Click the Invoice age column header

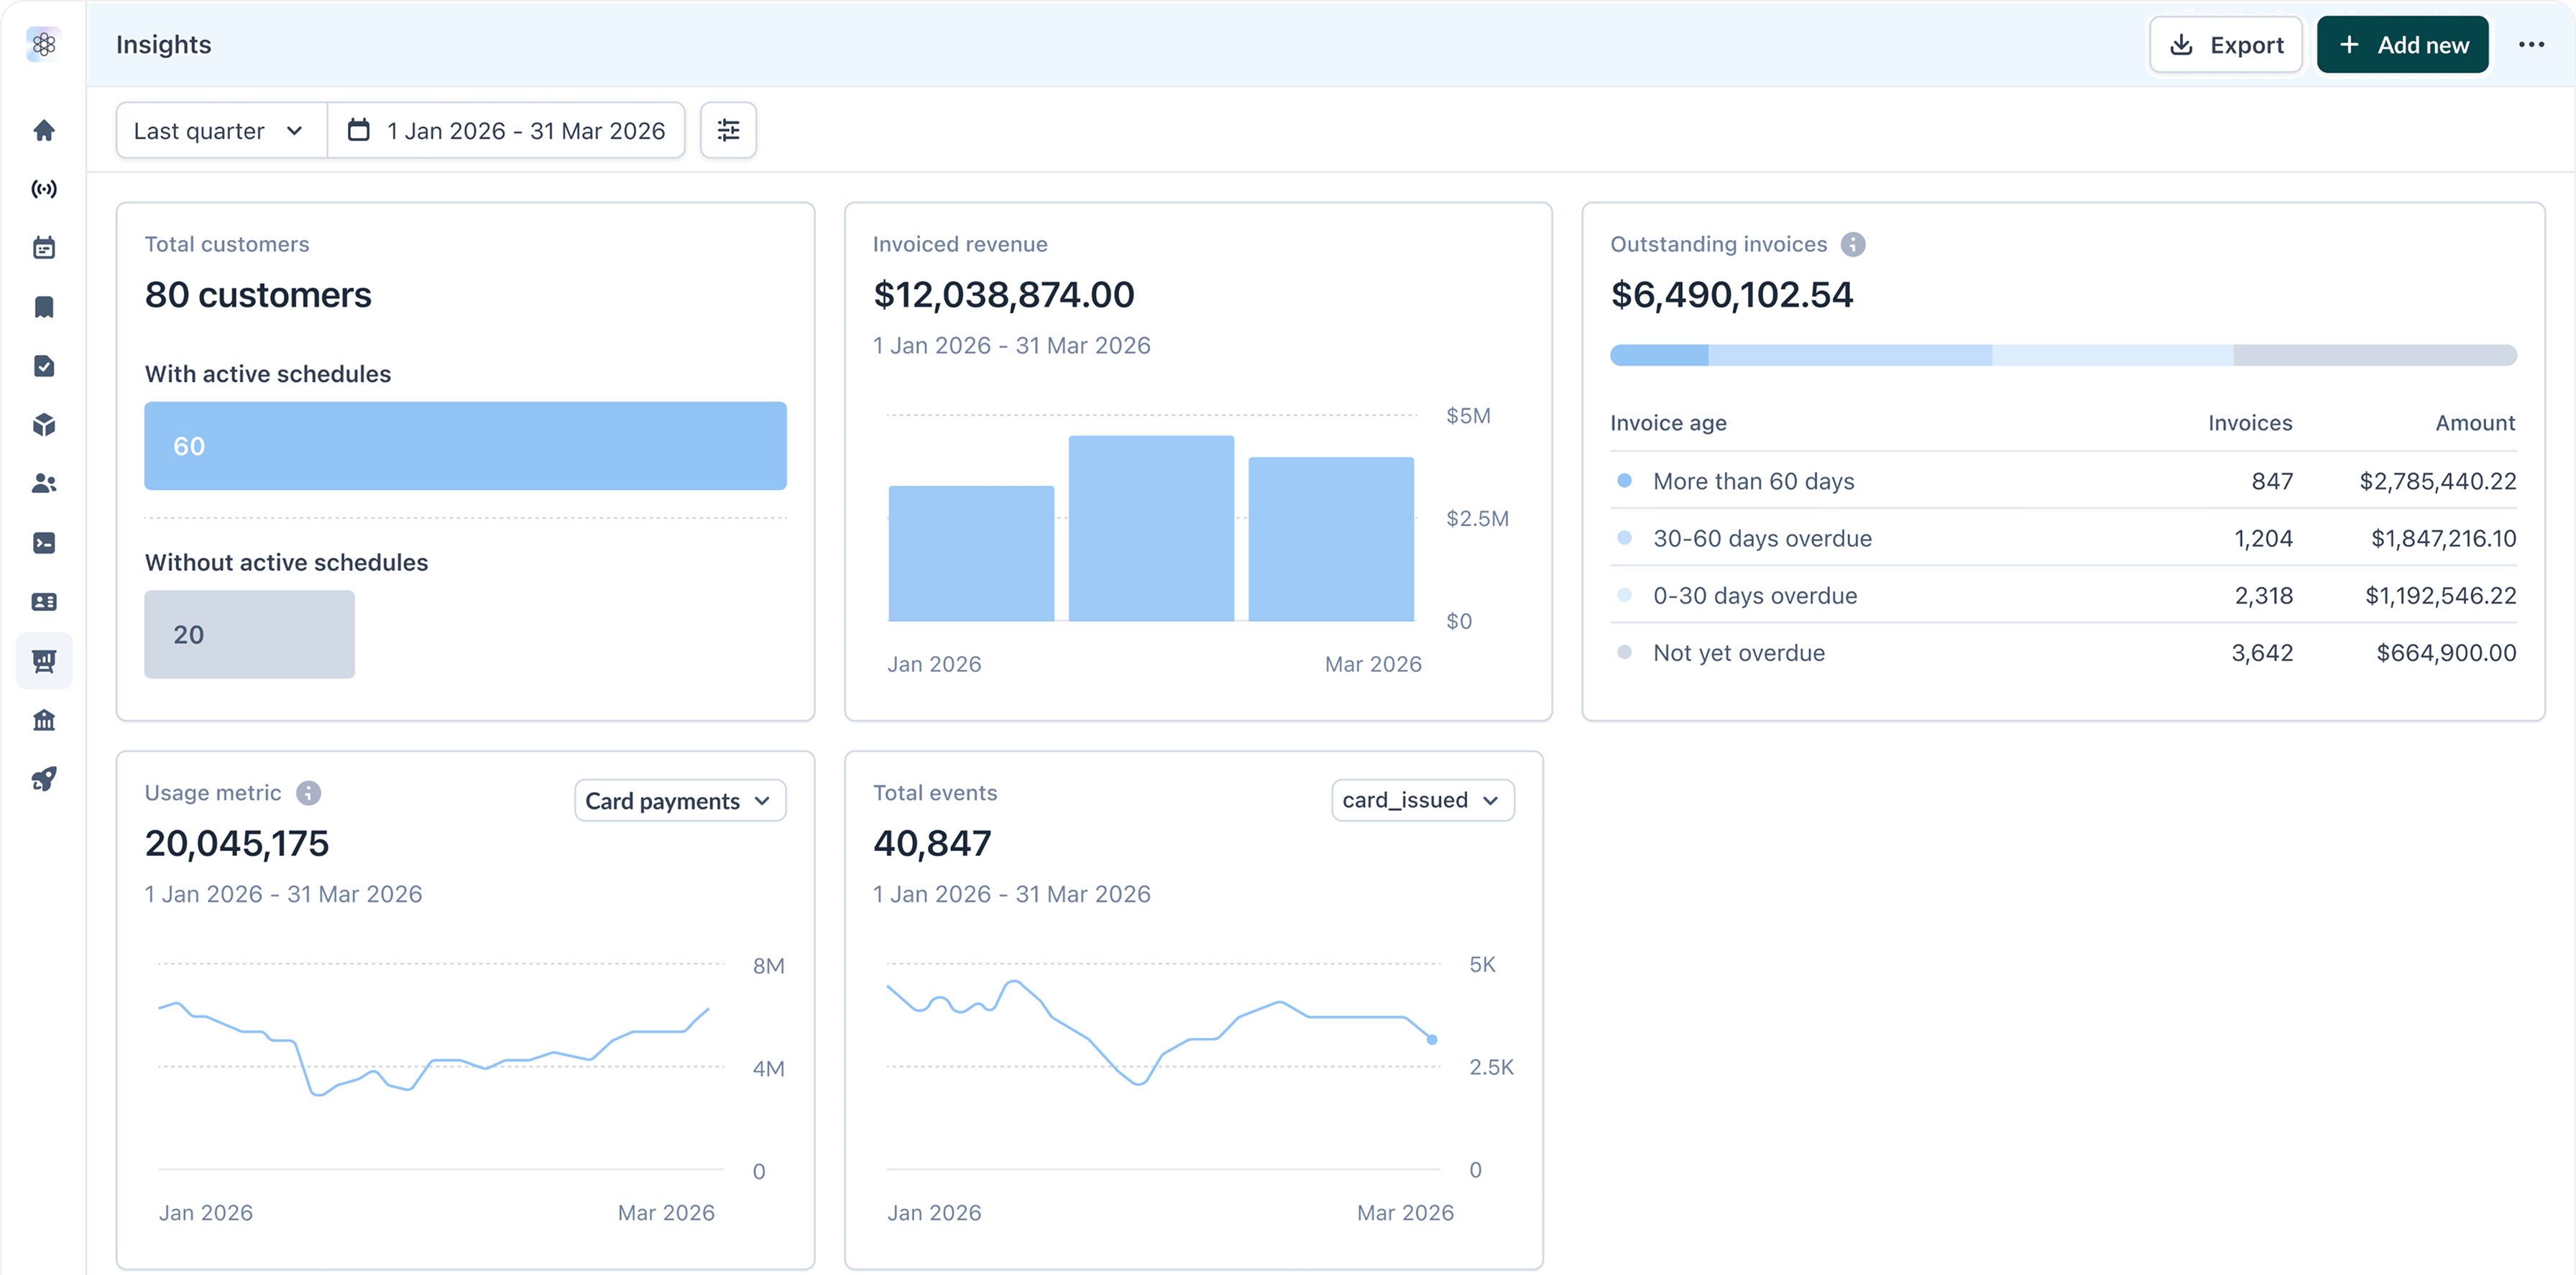(1668, 423)
